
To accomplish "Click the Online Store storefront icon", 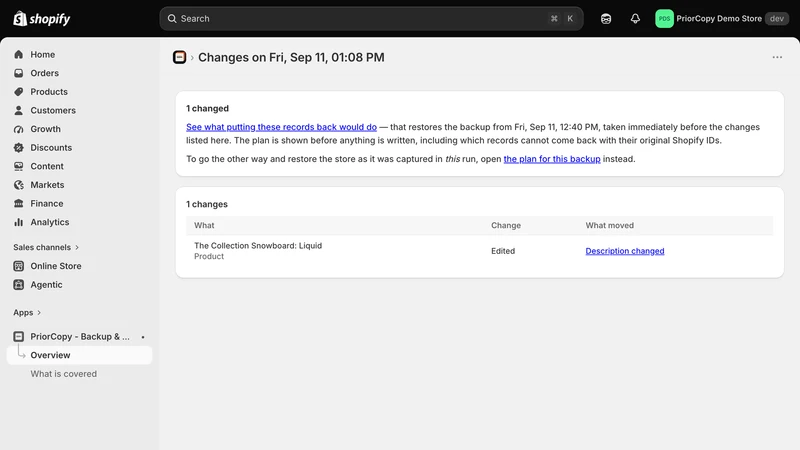I will (x=19, y=266).
